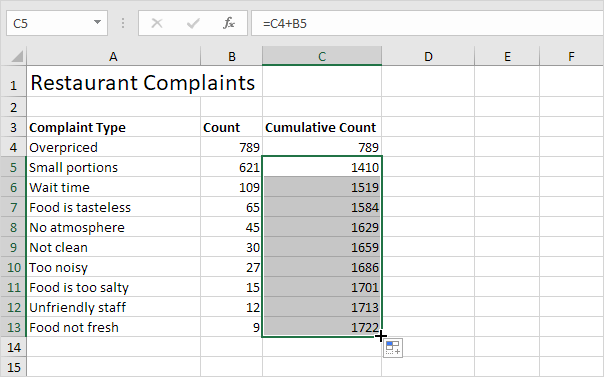Select row 14 header
The height and width of the screenshot is (377, 604).
point(13,347)
